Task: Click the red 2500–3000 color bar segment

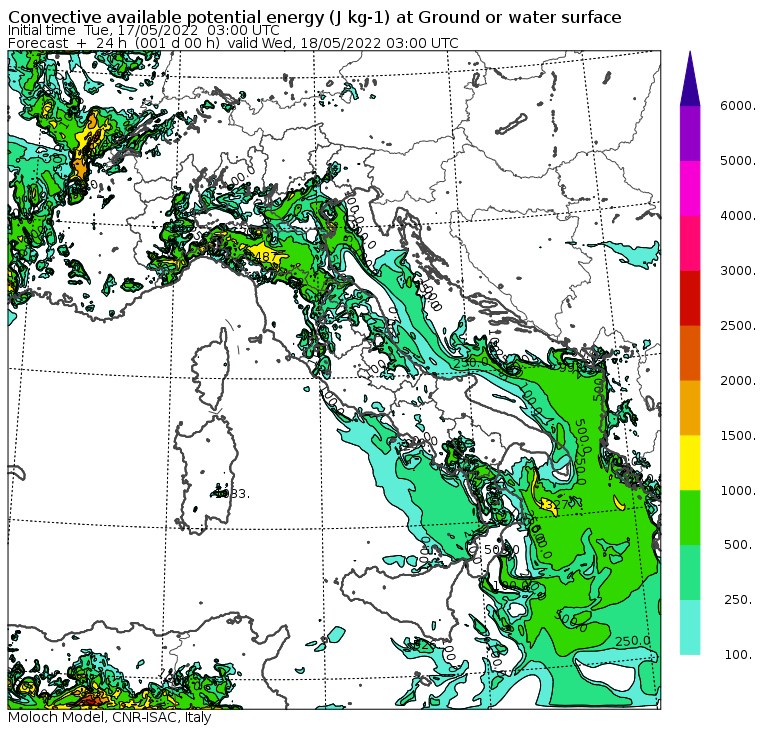Action: coord(690,298)
